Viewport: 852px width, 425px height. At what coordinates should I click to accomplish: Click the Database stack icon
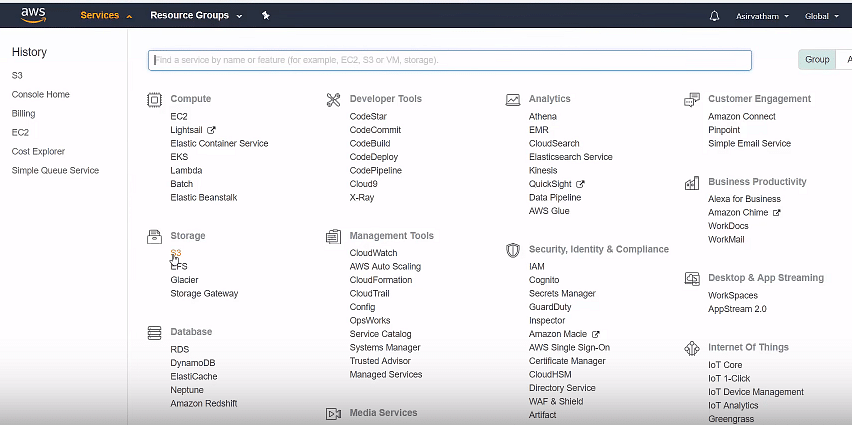(154, 333)
